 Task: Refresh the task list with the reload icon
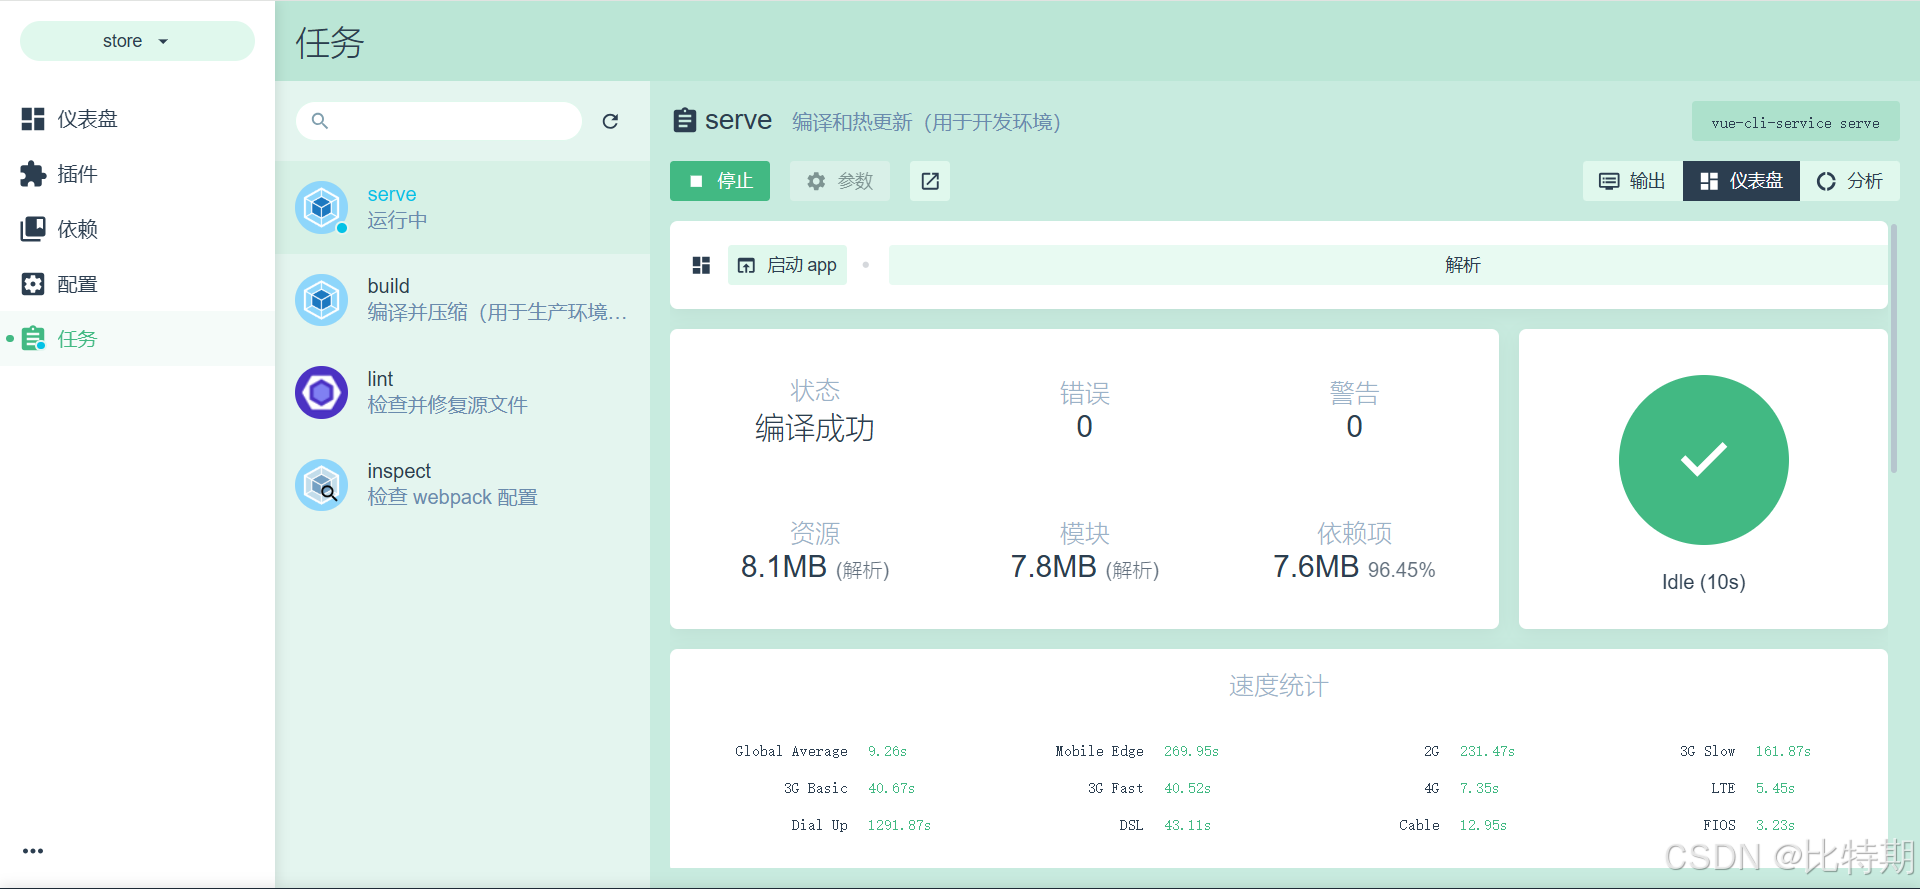(x=610, y=121)
